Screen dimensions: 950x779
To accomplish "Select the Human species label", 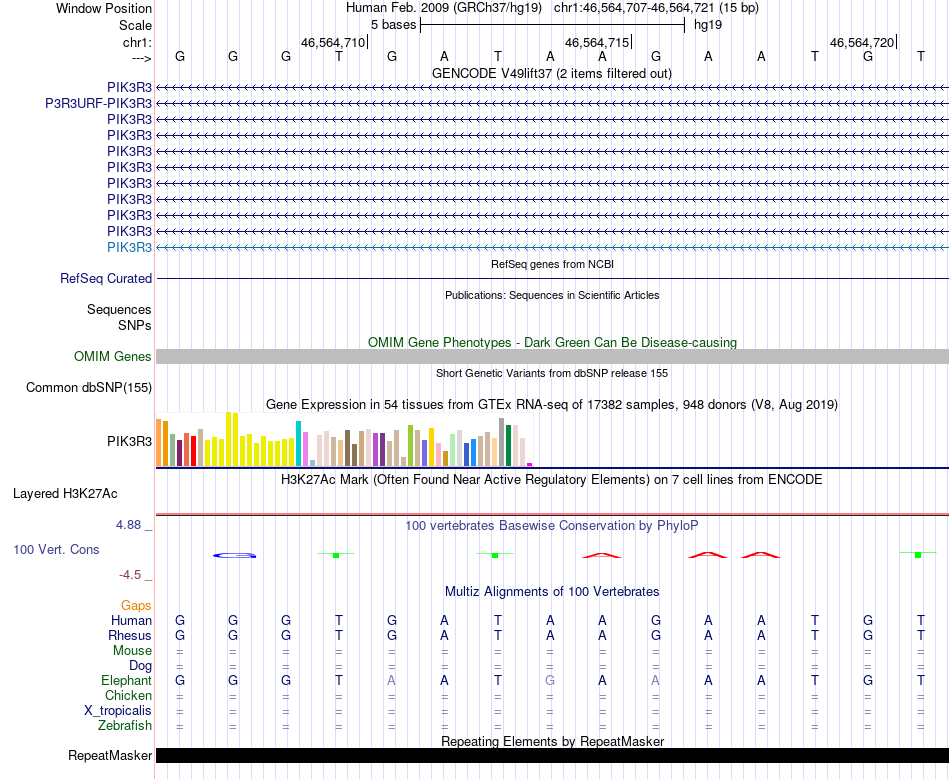I will 131,620.
